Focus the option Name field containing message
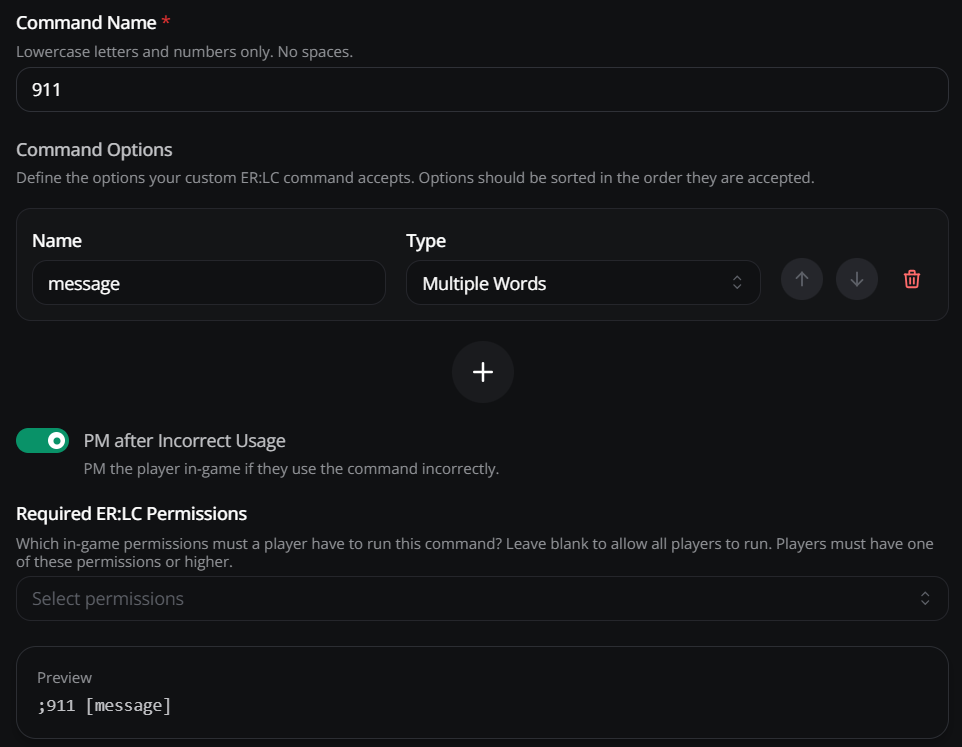 (x=209, y=283)
